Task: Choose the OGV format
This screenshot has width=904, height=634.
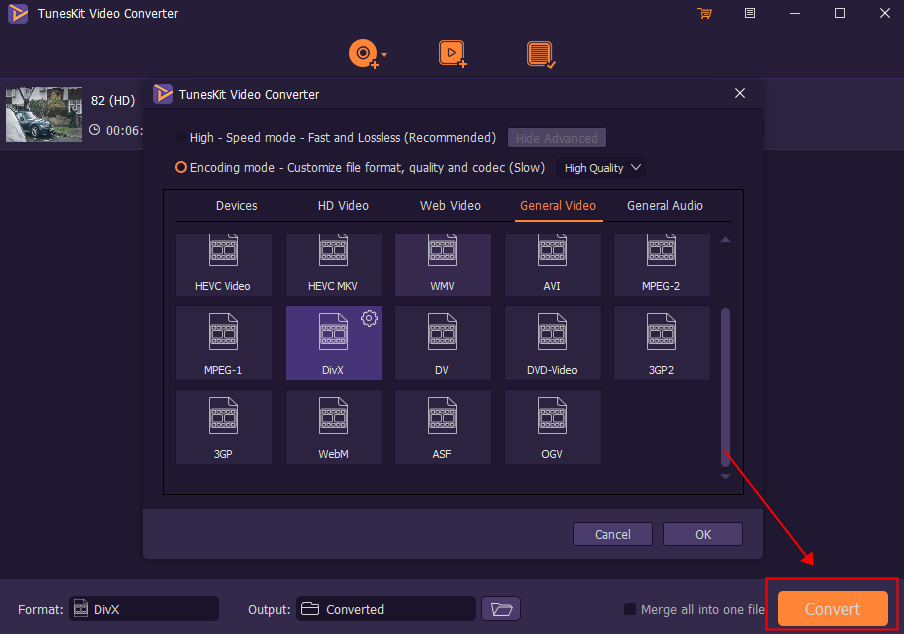Action: (x=552, y=427)
